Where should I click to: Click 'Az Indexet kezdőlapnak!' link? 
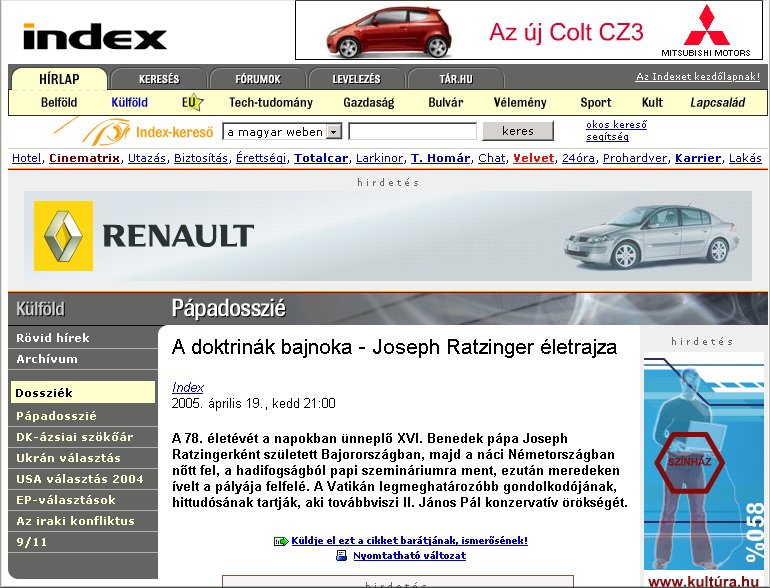click(x=698, y=77)
